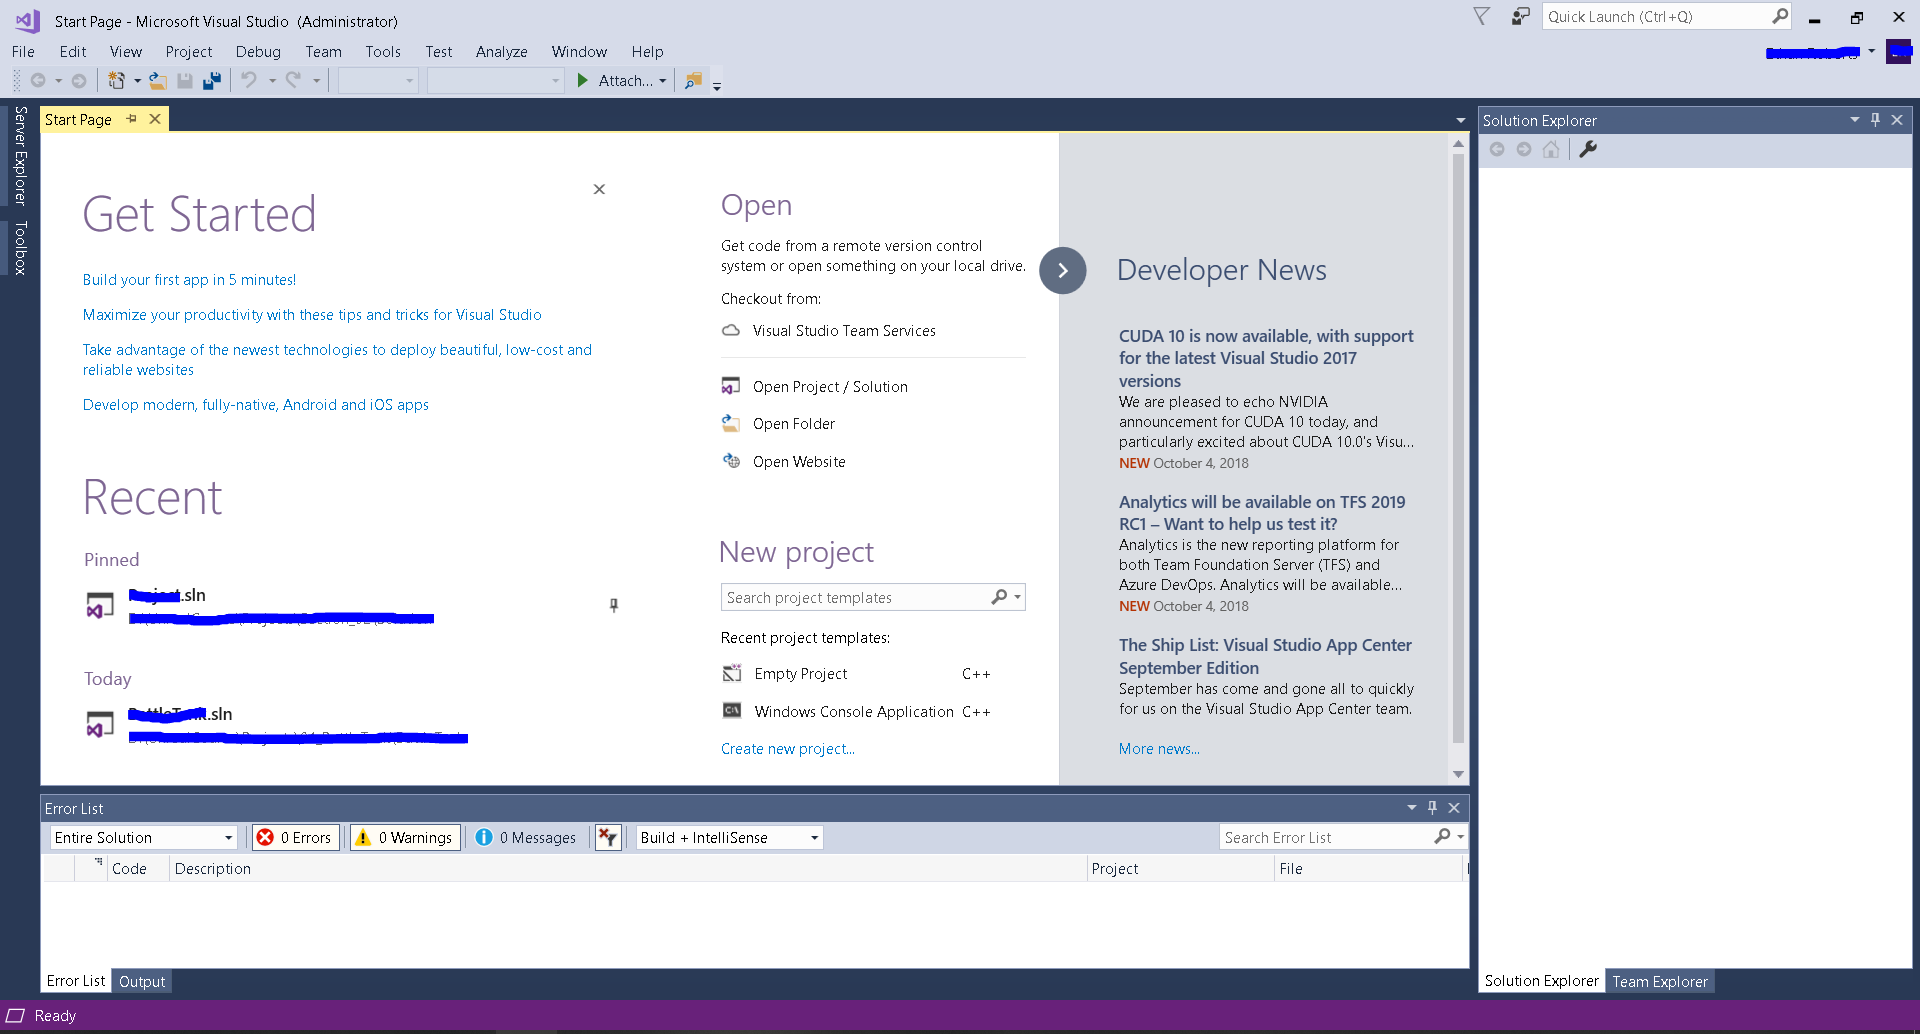
Task: Click Analytics on TFS 2019 headline
Action: (1262, 513)
